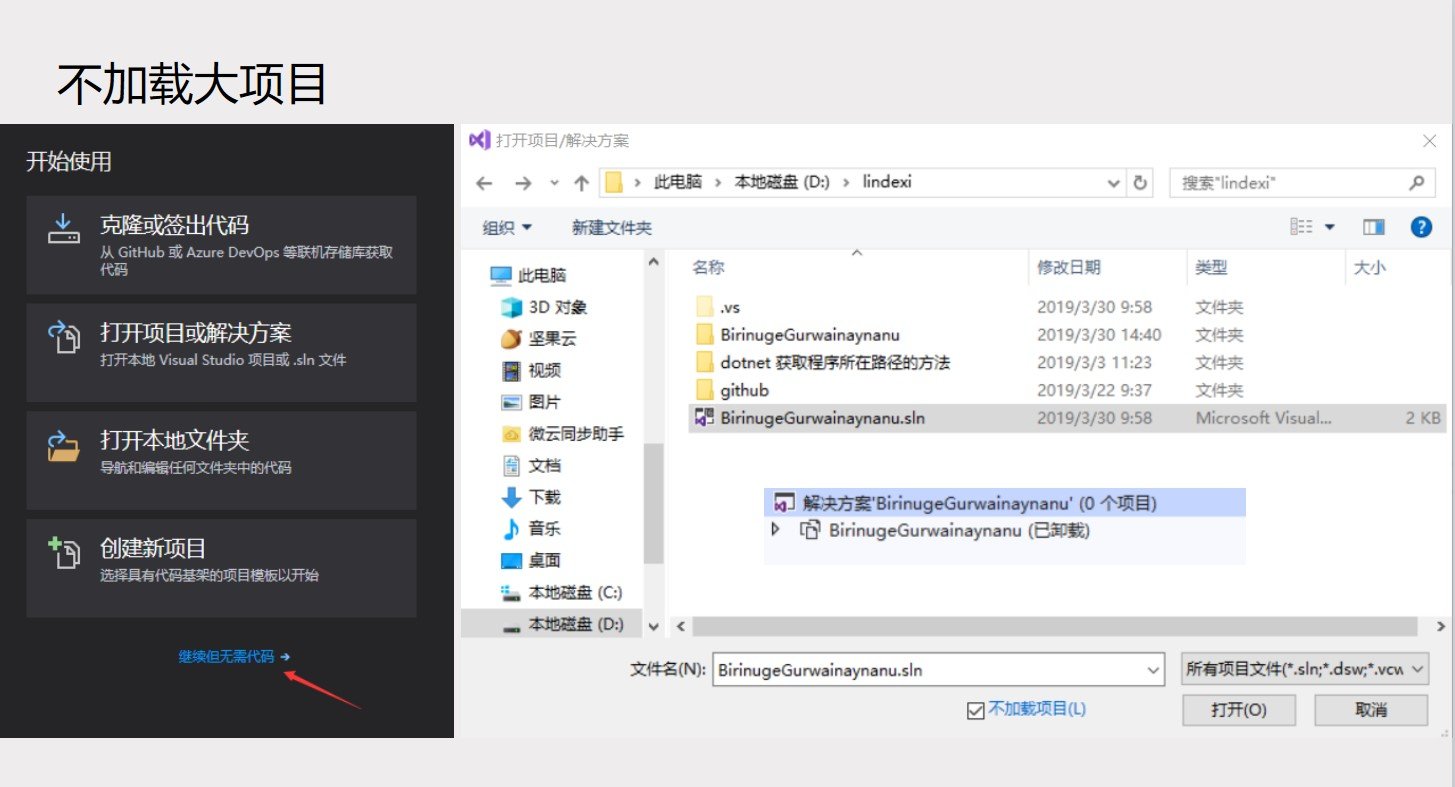Viewport: 1455px width, 787px height.
Task: Click the 取消 button
Action: [1371, 710]
